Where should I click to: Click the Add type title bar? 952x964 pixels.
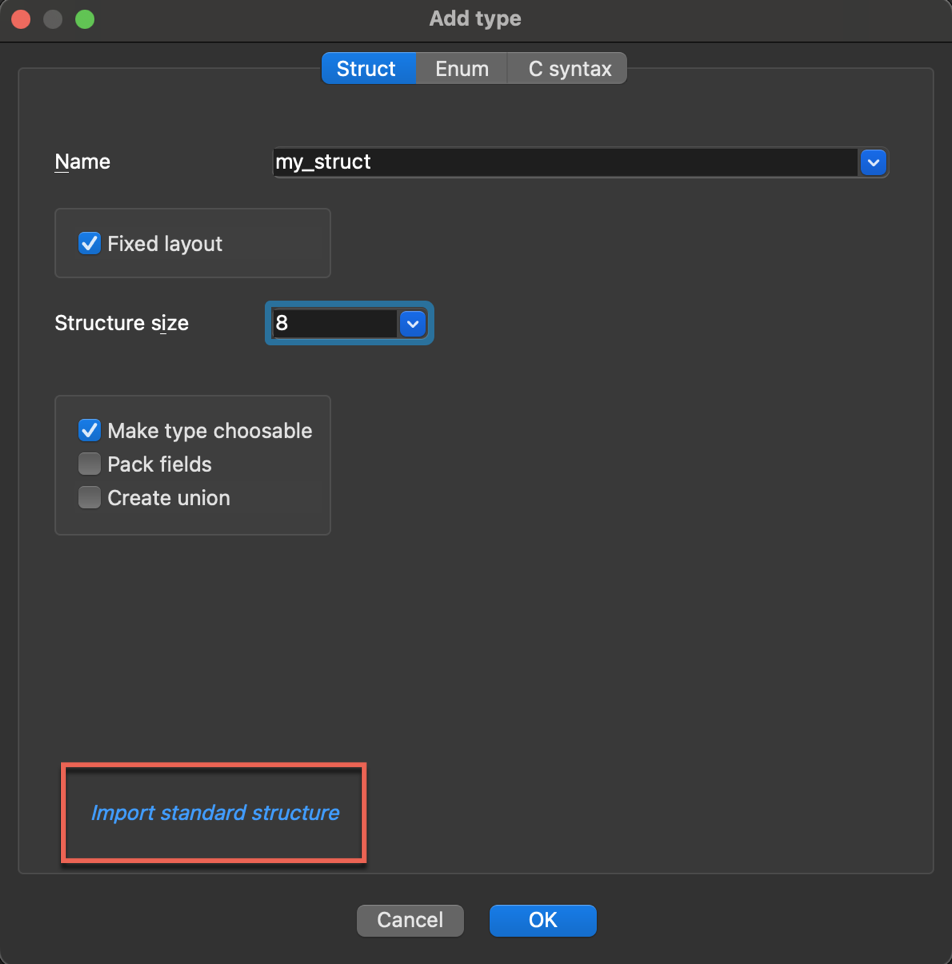475,18
